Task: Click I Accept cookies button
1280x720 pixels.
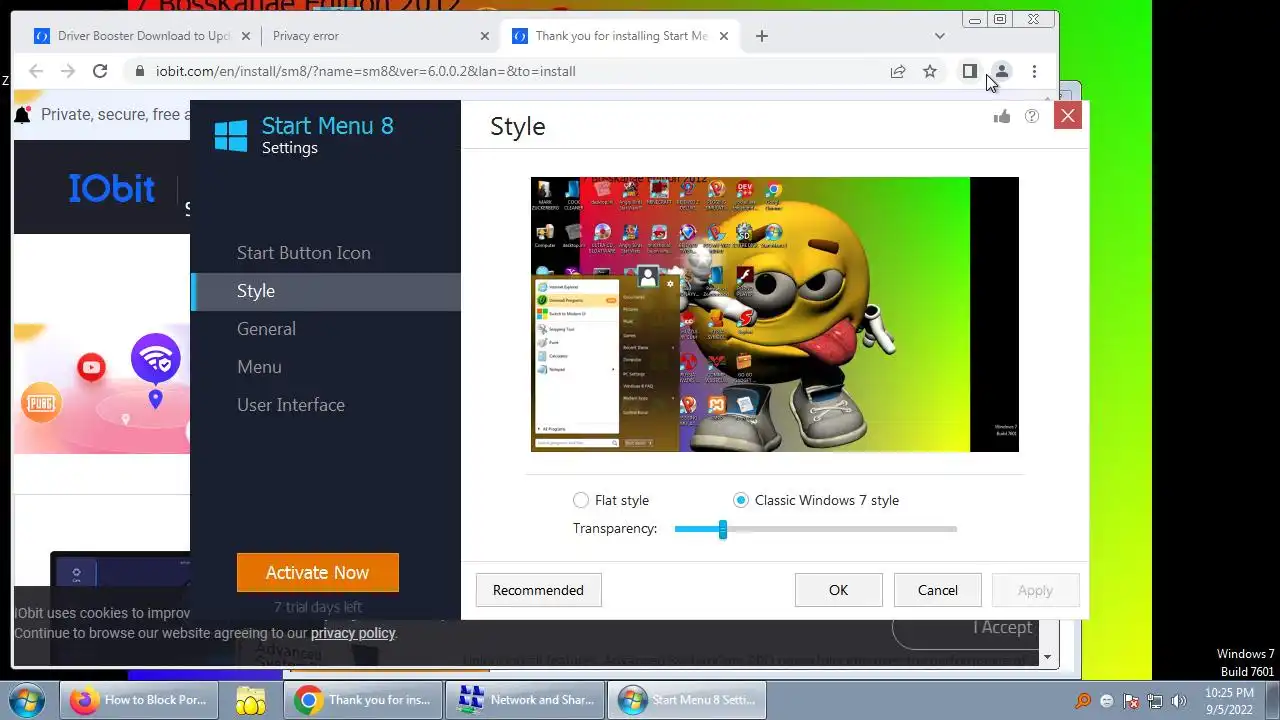Action: coord(965,627)
